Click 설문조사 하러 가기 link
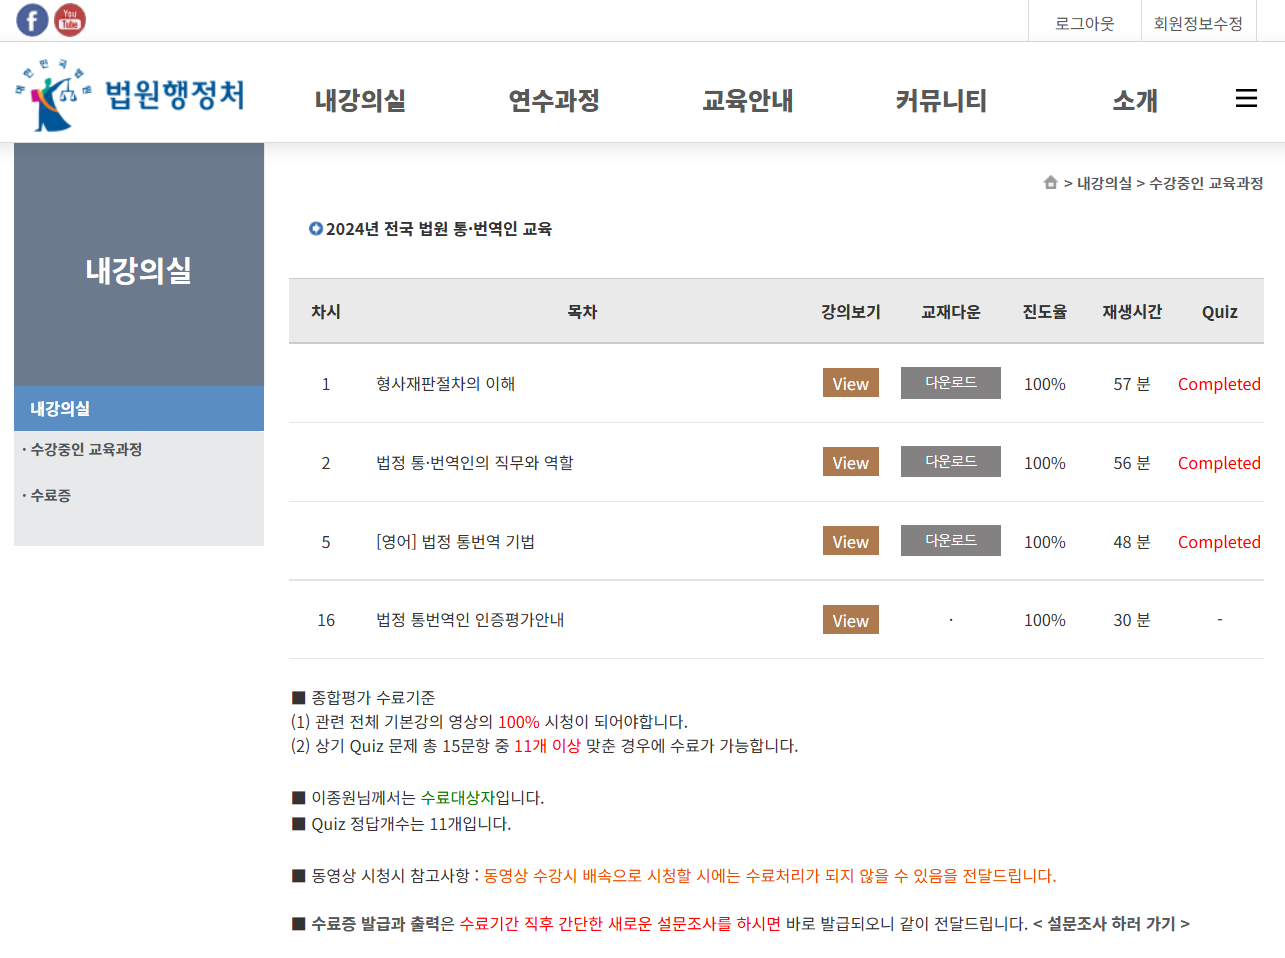Viewport: 1285px width, 958px height. [1111, 924]
